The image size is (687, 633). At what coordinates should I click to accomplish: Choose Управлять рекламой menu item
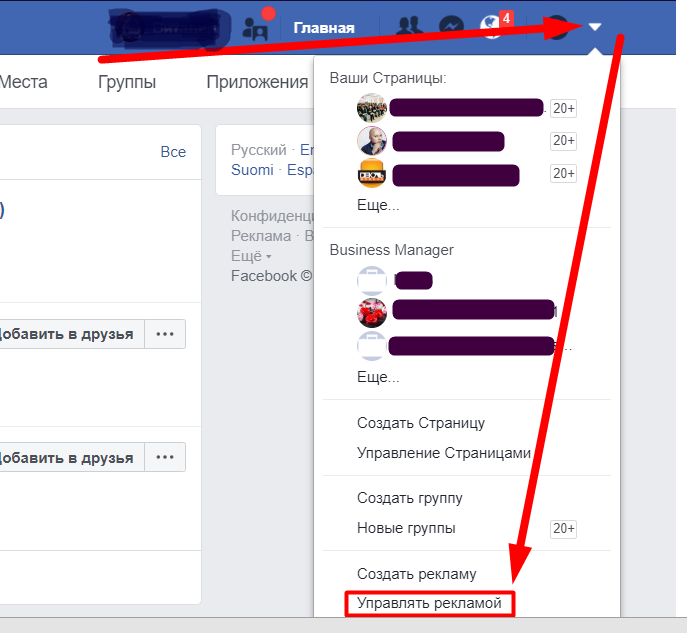tap(429, 604)
